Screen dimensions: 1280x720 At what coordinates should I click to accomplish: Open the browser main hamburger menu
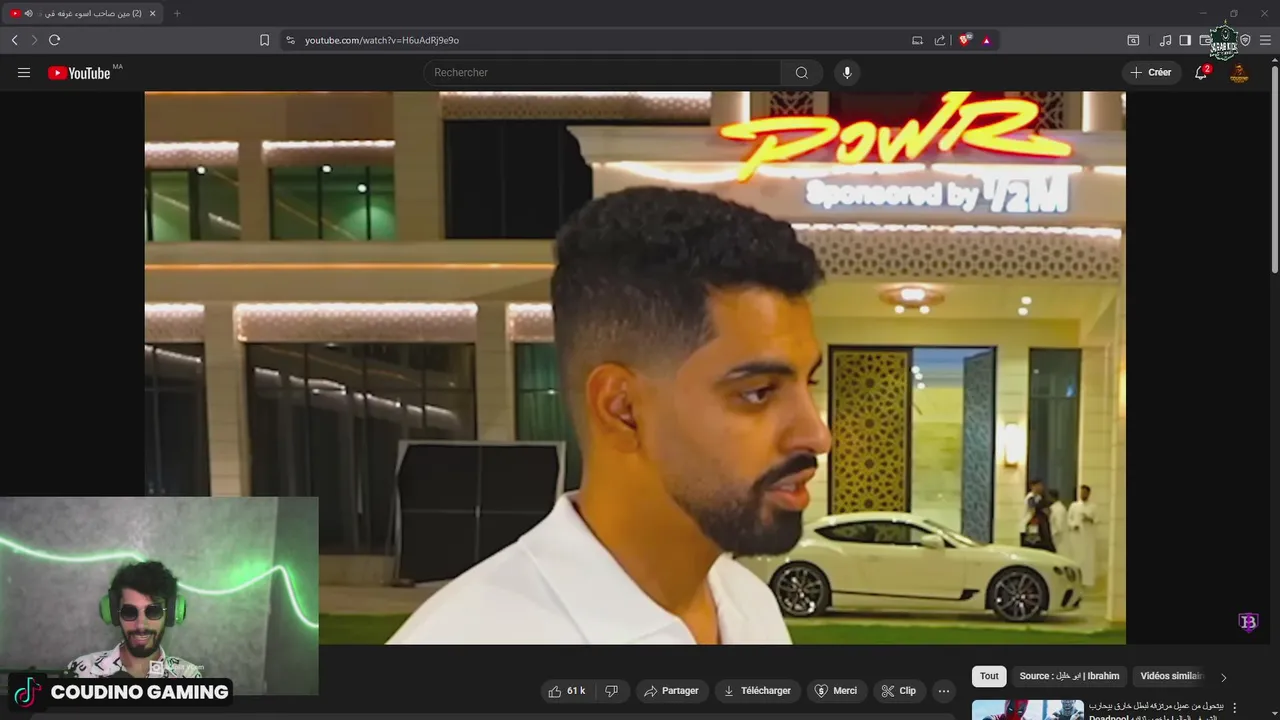[x=1265, y=40]
